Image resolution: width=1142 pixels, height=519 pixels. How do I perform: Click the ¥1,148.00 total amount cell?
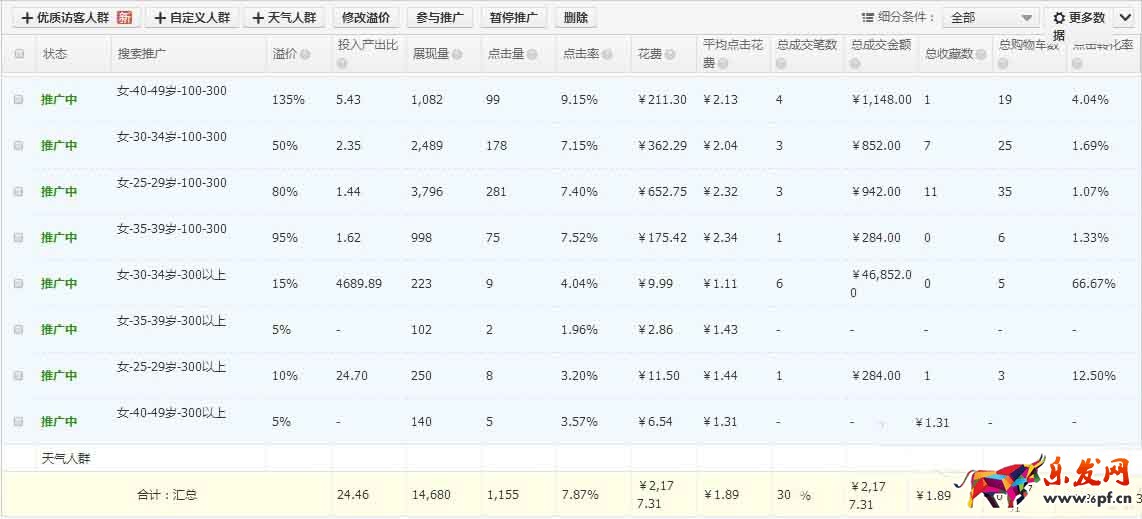pos(881,100)
